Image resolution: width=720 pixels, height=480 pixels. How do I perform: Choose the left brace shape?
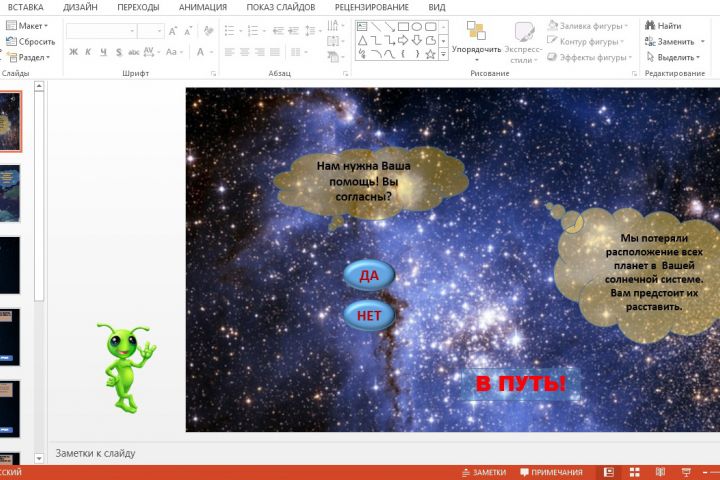403,54
